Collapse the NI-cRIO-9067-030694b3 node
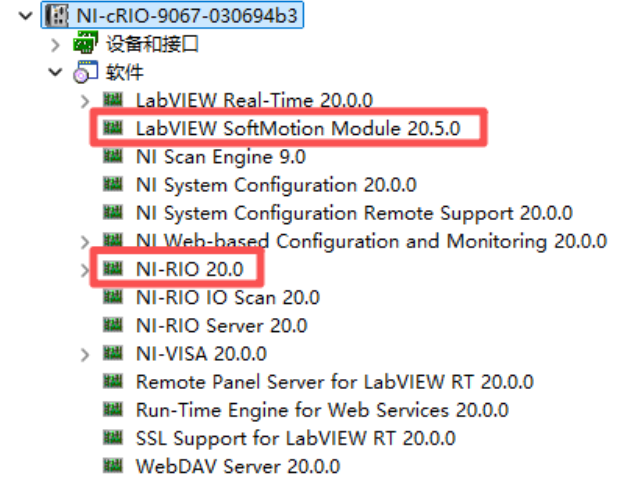 pyautogui.click(x=26, y=16)
